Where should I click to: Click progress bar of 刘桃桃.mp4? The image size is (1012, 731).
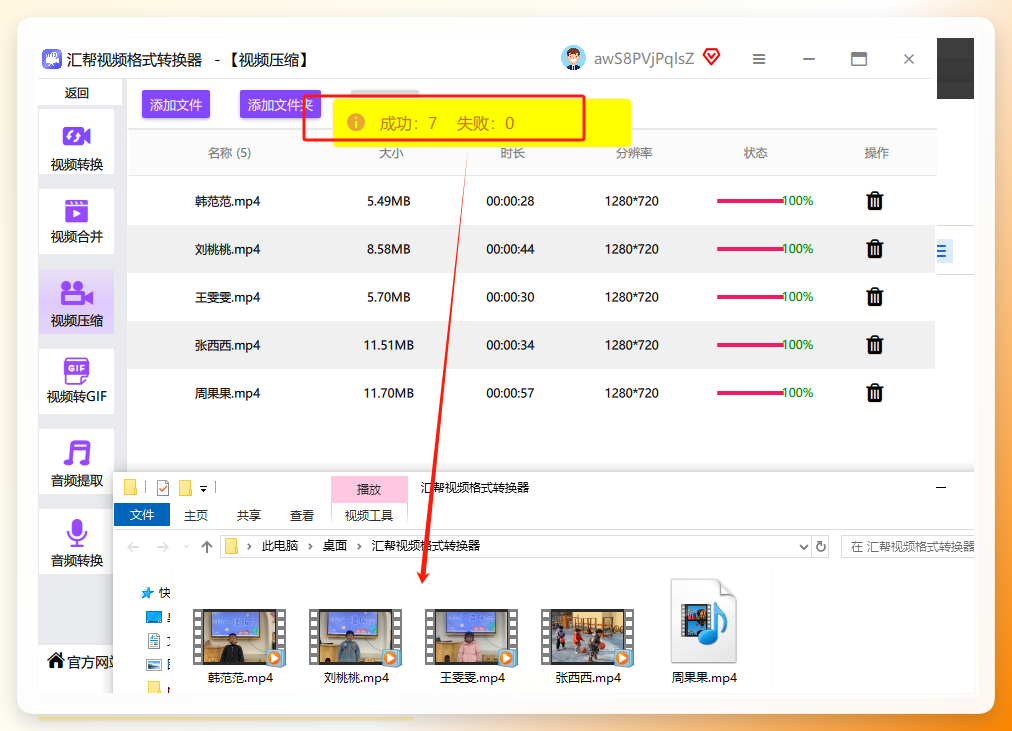point(749,248)
